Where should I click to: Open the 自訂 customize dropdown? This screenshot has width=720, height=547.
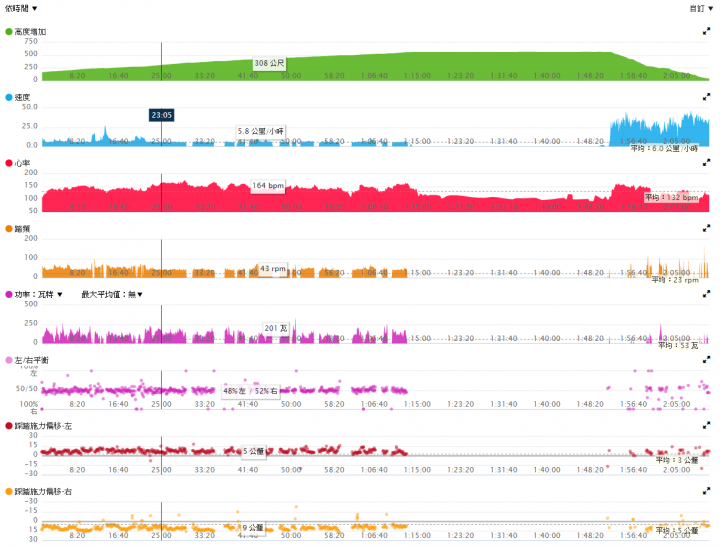tap(701, 8)
